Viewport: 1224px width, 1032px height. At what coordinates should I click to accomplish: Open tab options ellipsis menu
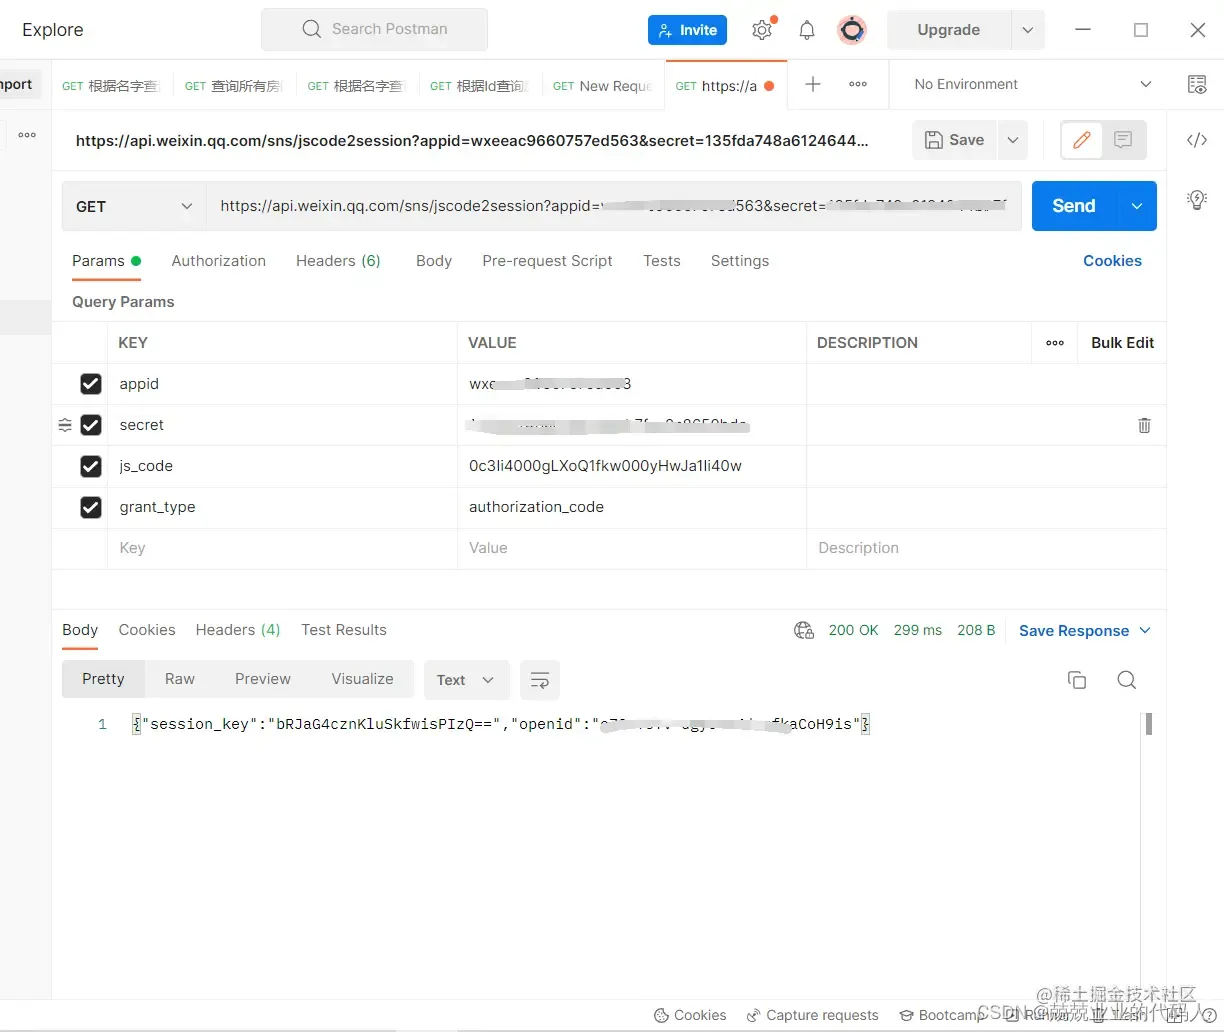coord(858,85)
